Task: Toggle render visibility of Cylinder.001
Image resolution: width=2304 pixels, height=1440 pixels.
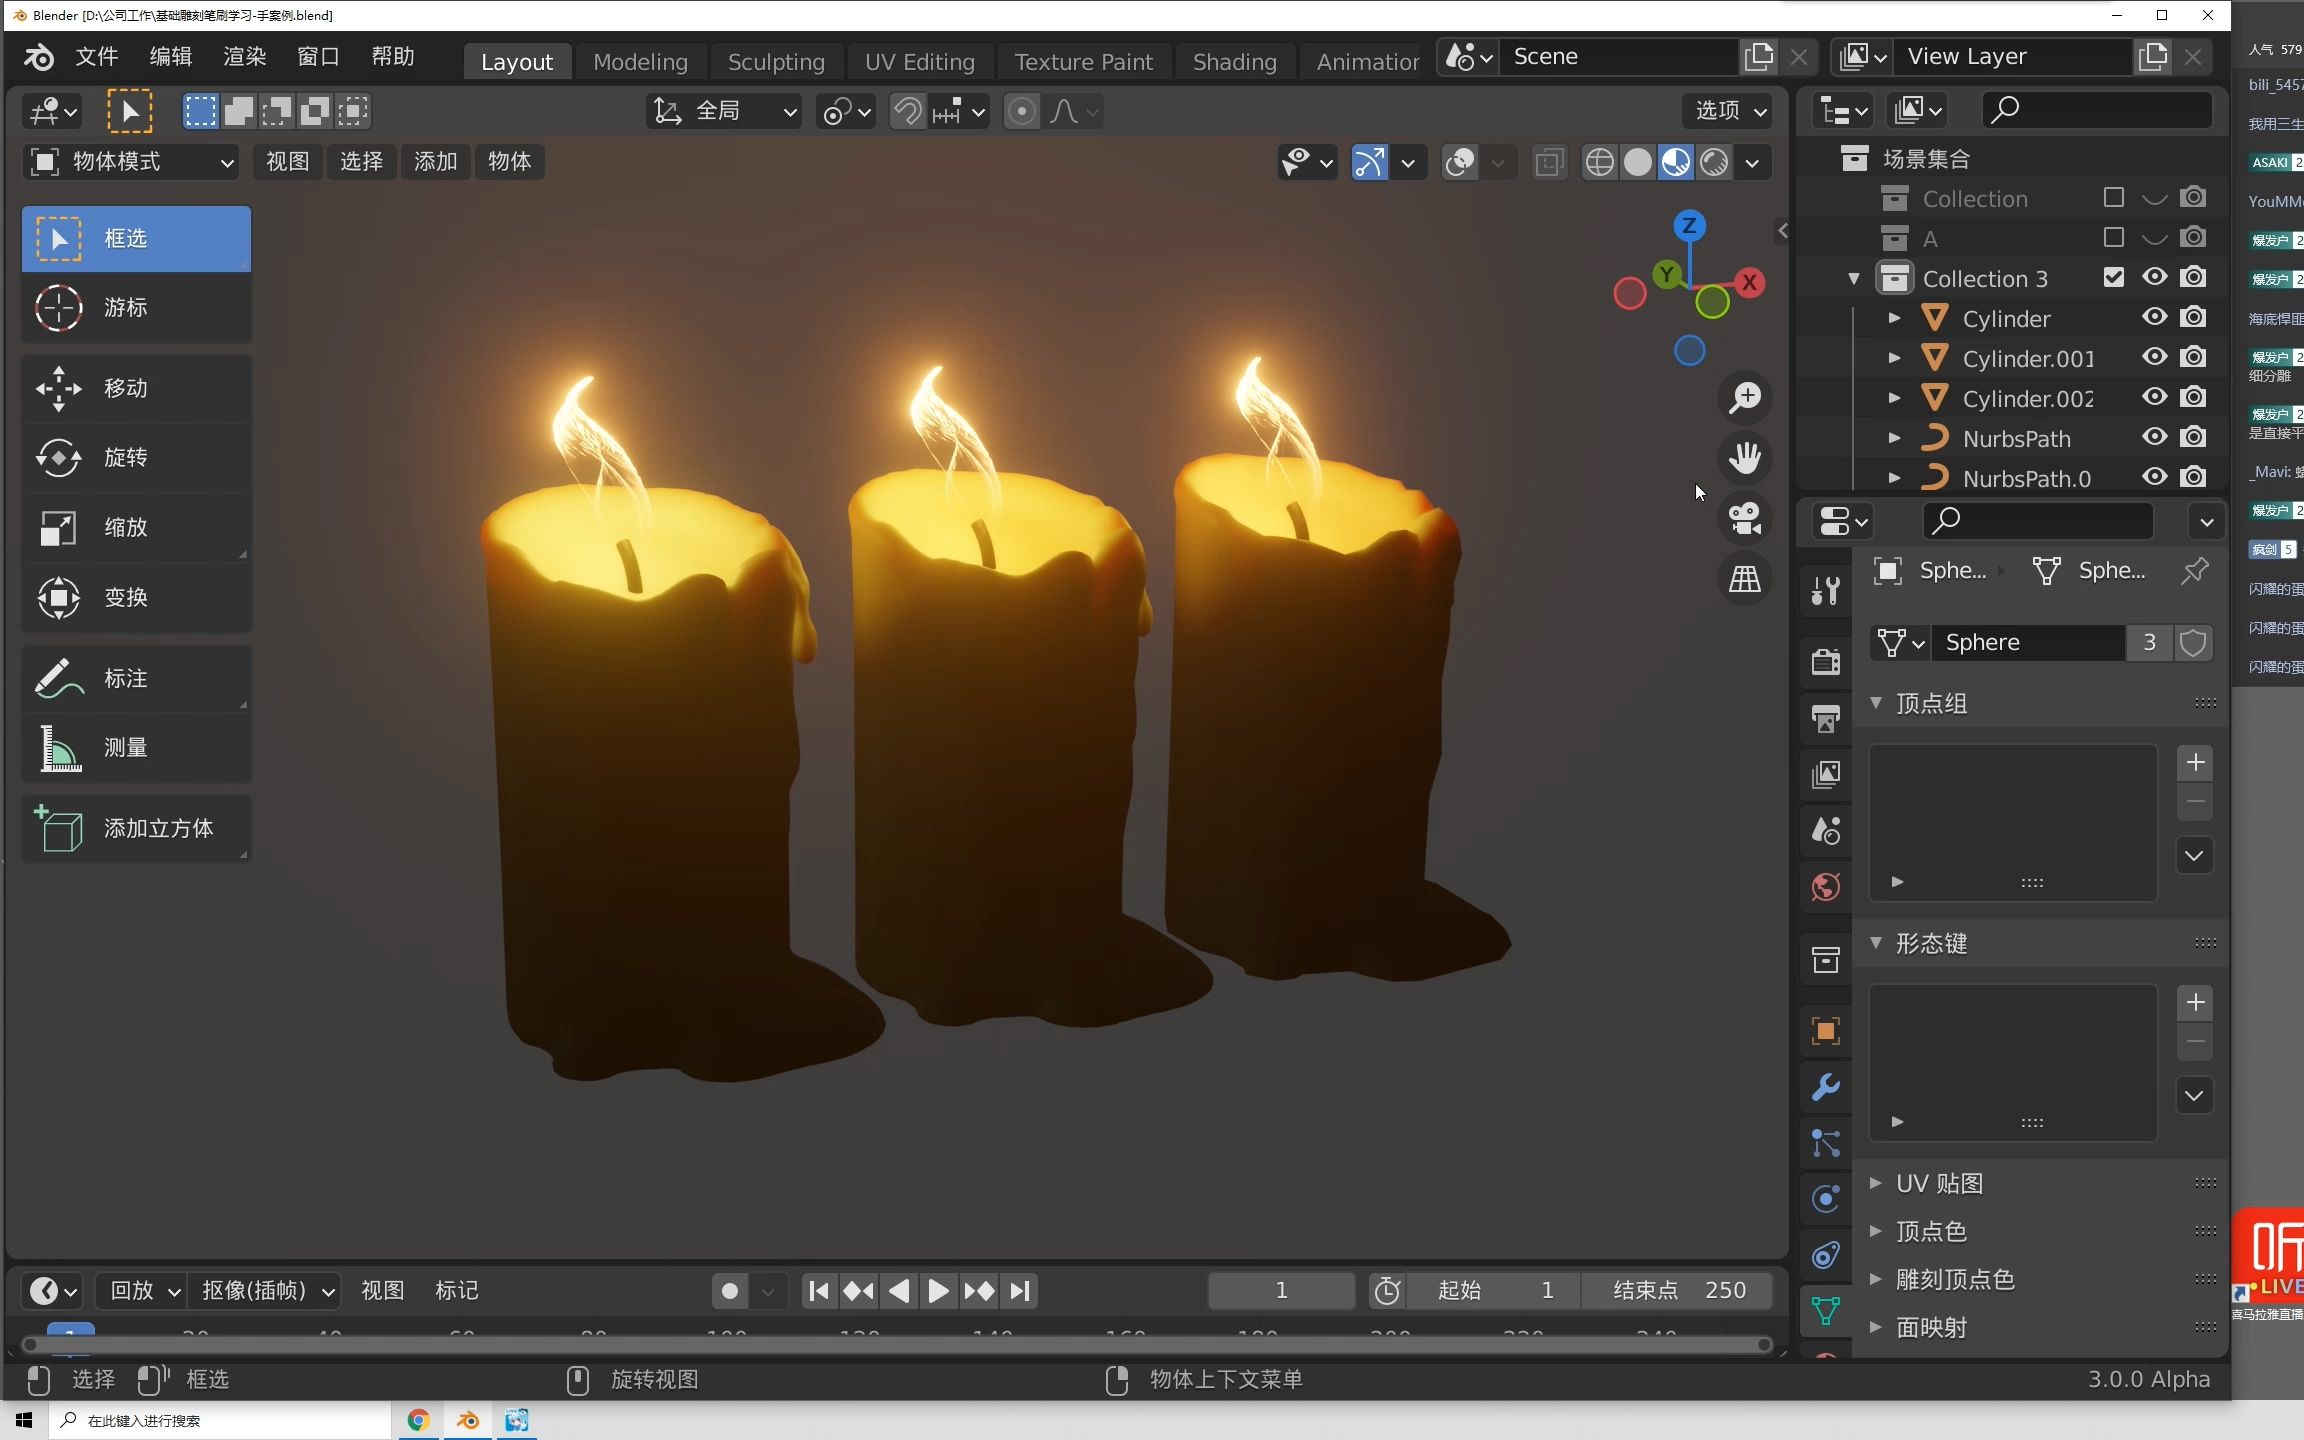Action: (x=2193, y=357)
